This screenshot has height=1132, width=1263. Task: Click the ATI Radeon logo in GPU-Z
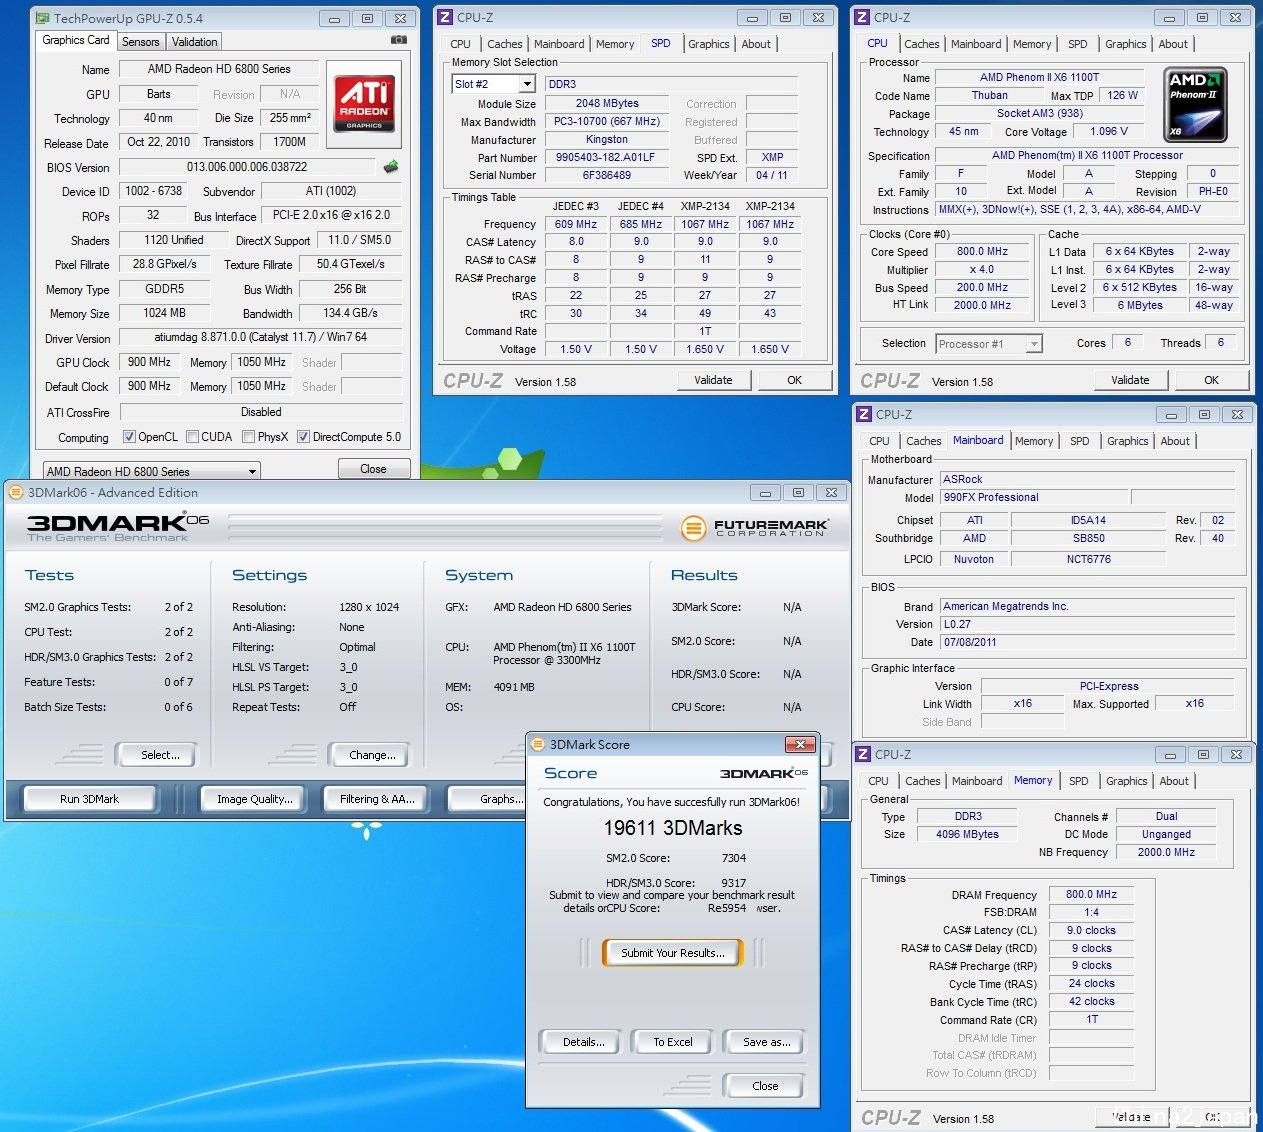point(363,103)
